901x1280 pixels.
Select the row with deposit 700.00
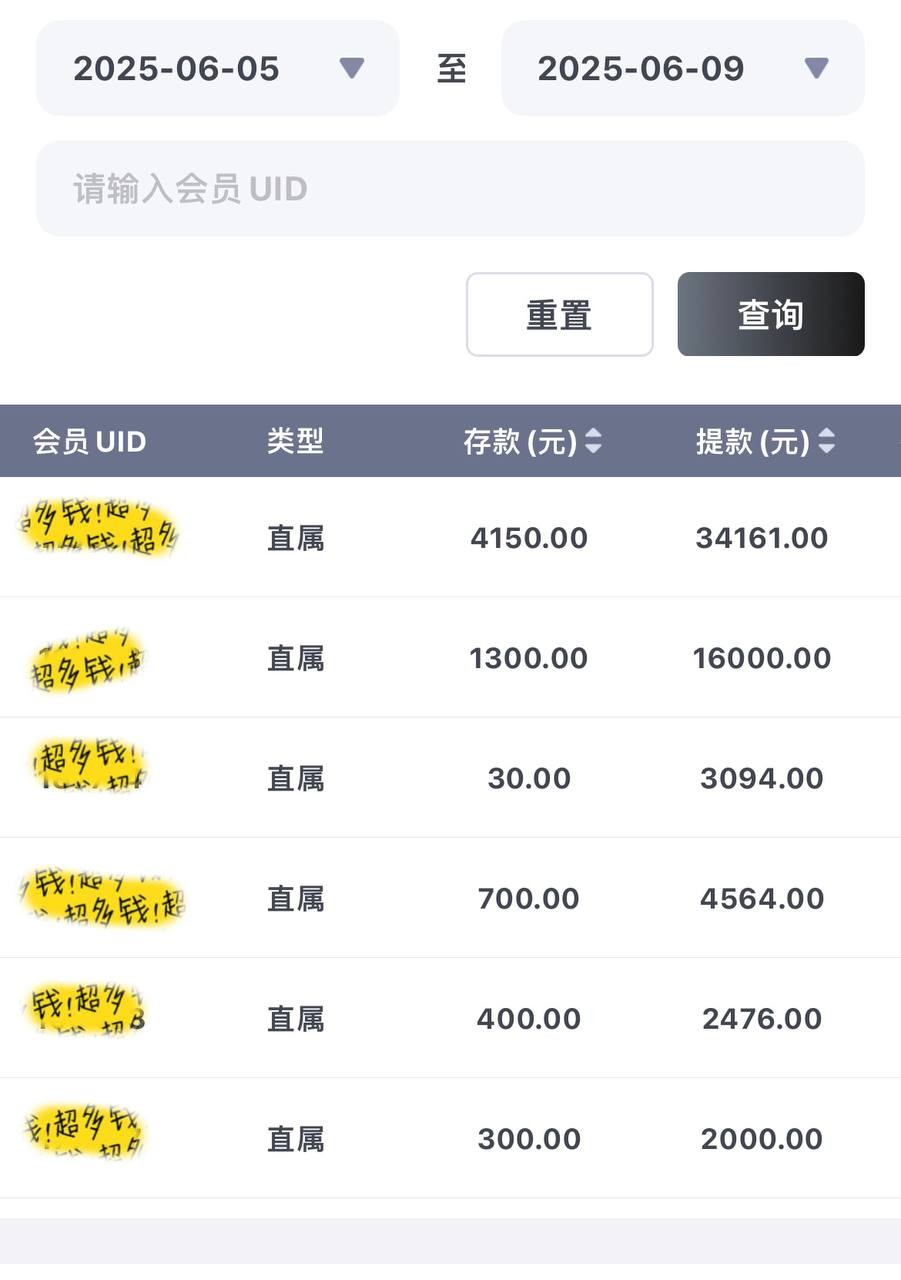pyautogui.click(x=450, y=898)
